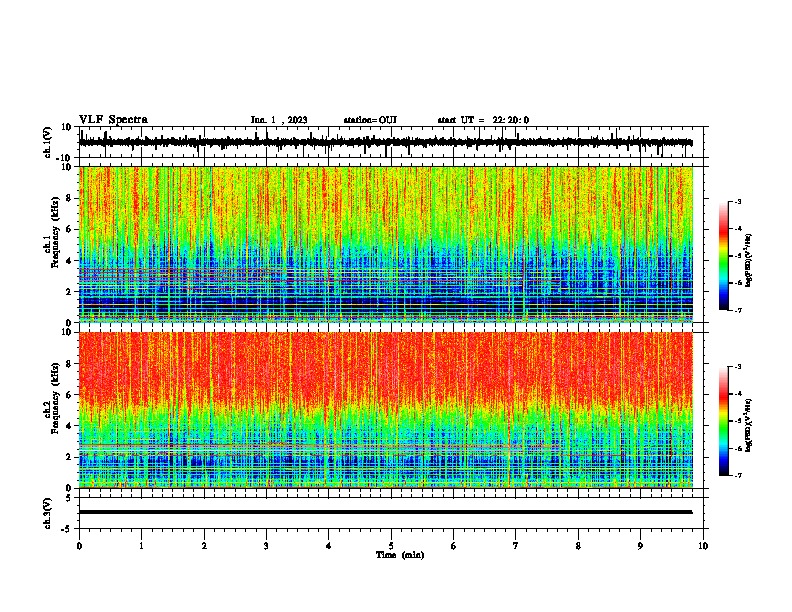This screenshot has width=792, height=612.
Task: Click inside the ch.2 spectrogram panel
Action: tap(385, 410)
